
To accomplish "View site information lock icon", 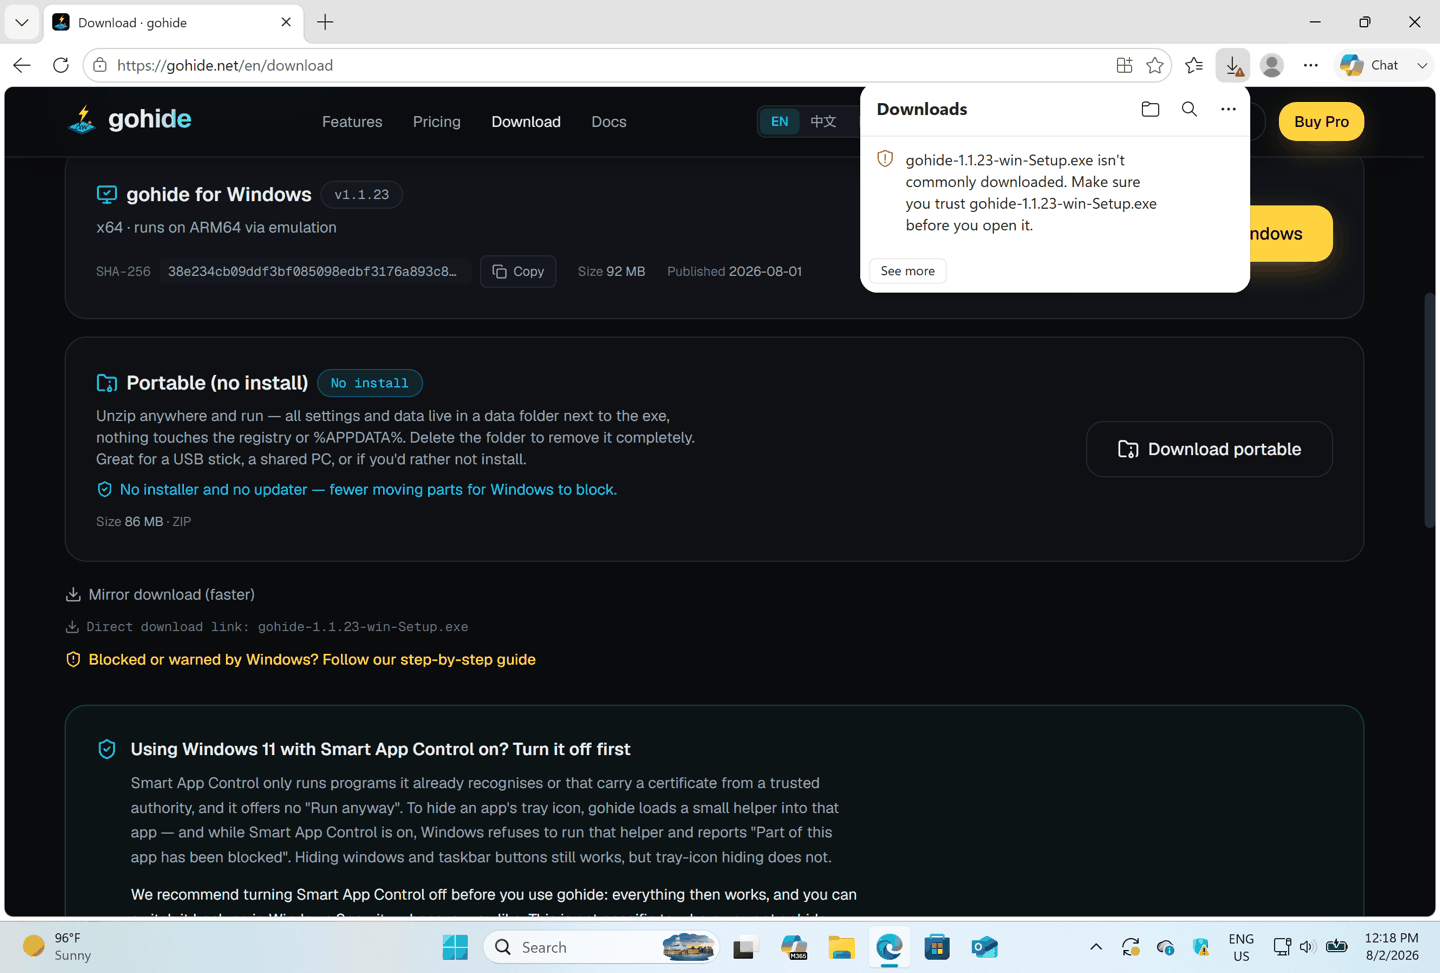I will click(x=100, y=66).
